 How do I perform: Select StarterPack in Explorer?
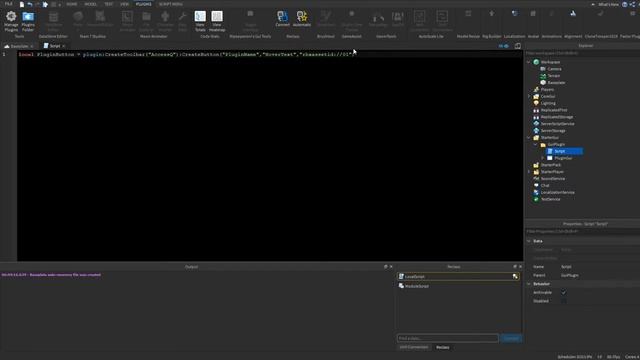pyautogui.click(x=551, y=165)
